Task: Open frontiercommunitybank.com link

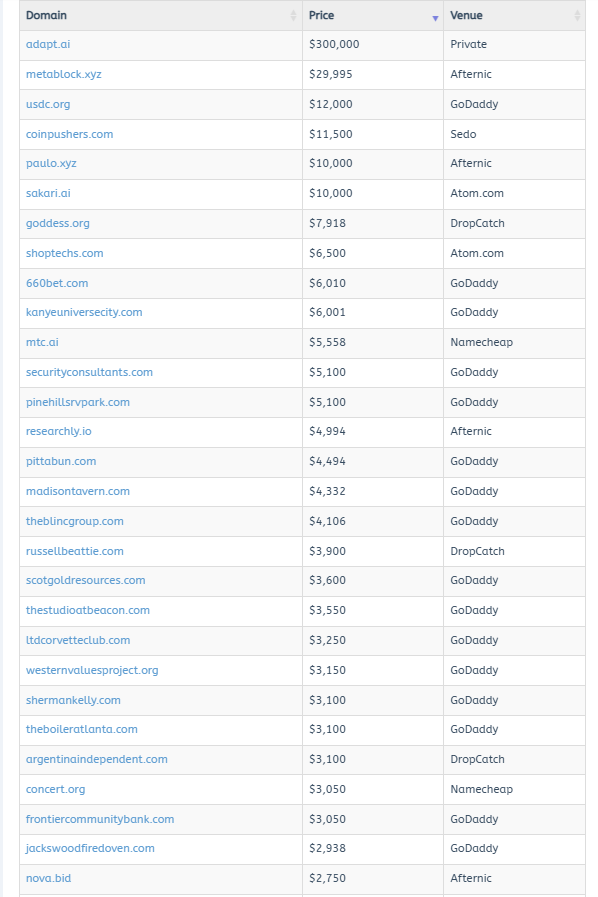Action: 100,819
